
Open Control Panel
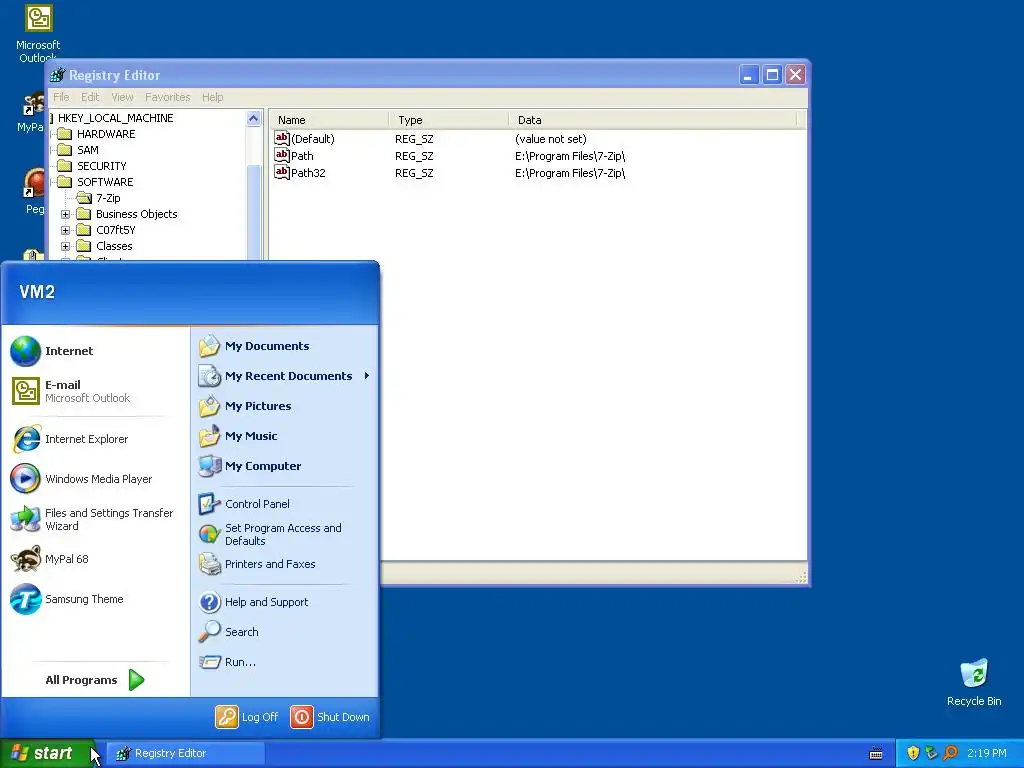coord(257,504)
